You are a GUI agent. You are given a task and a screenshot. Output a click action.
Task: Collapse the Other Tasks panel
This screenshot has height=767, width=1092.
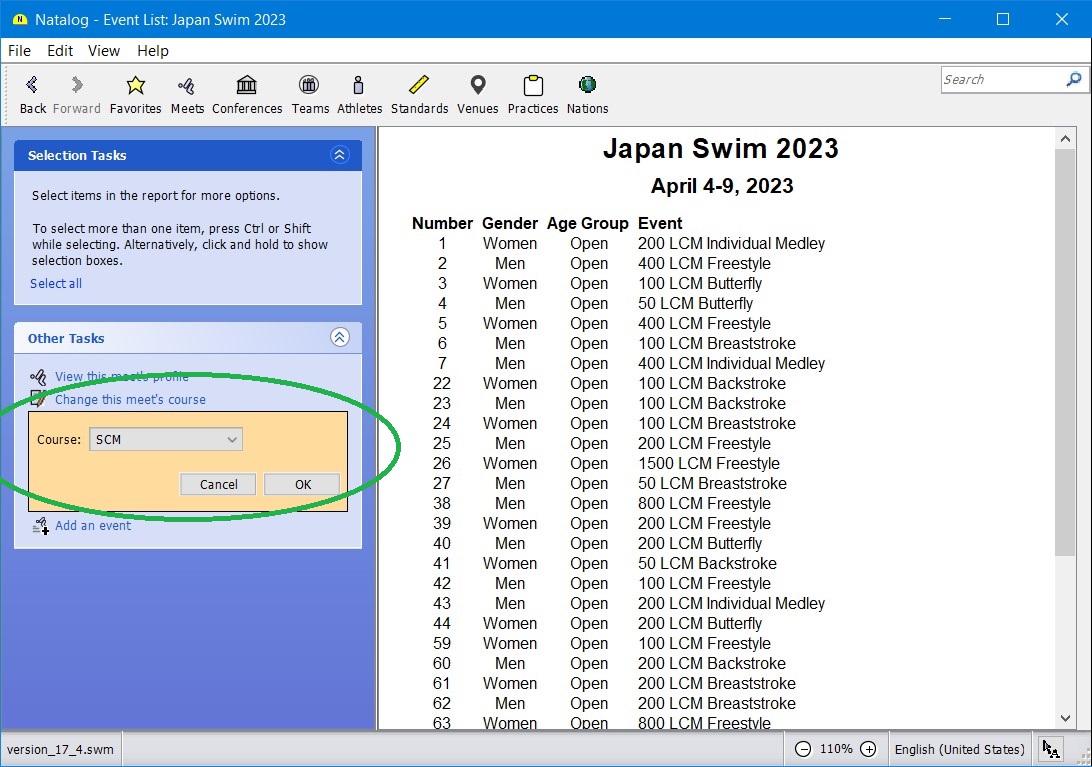pyautogui.click(x=339, y=338)
